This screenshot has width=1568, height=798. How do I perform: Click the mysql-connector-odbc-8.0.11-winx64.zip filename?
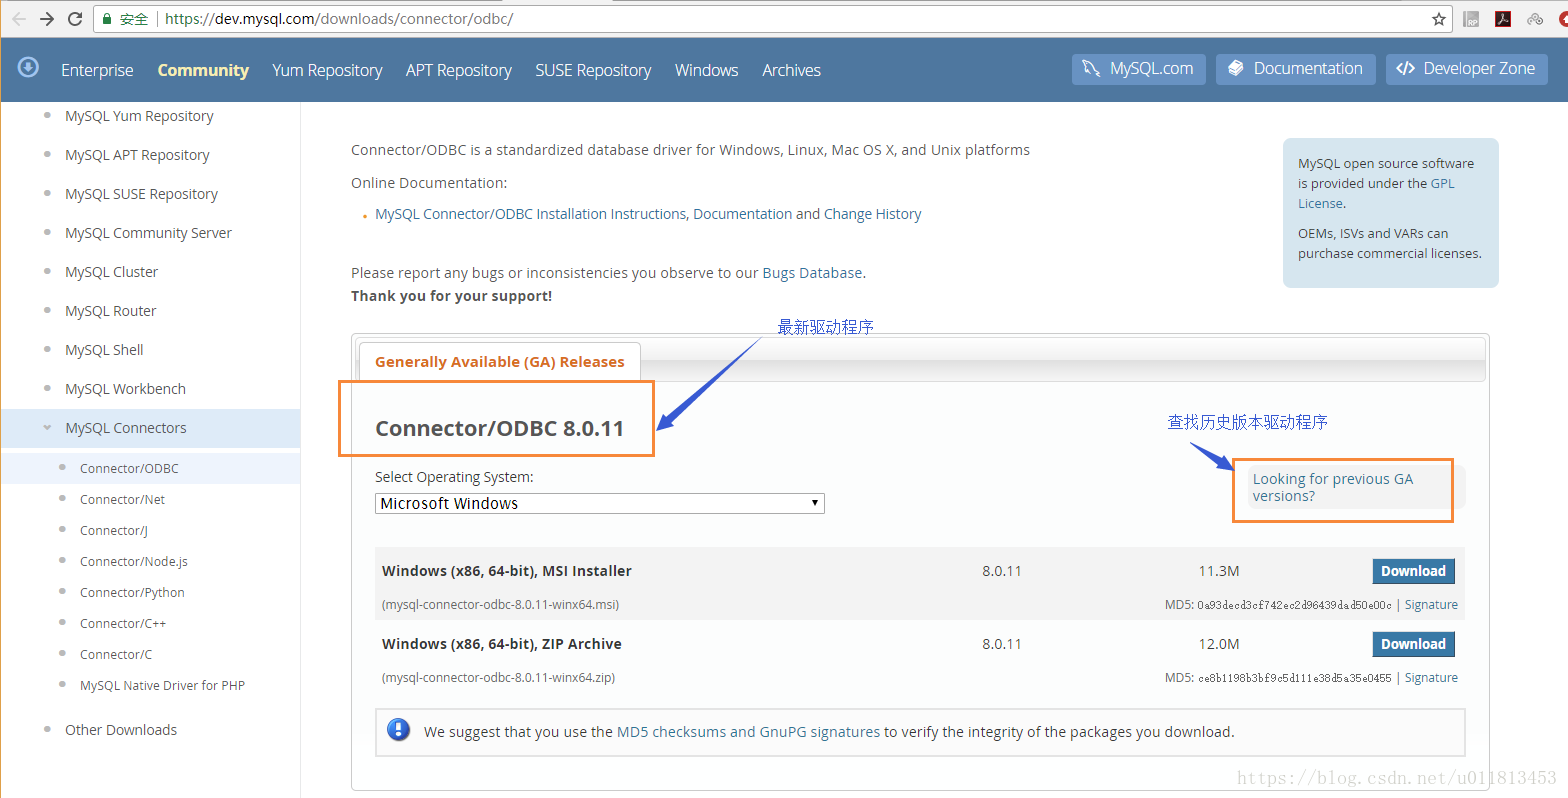point(498,678)
